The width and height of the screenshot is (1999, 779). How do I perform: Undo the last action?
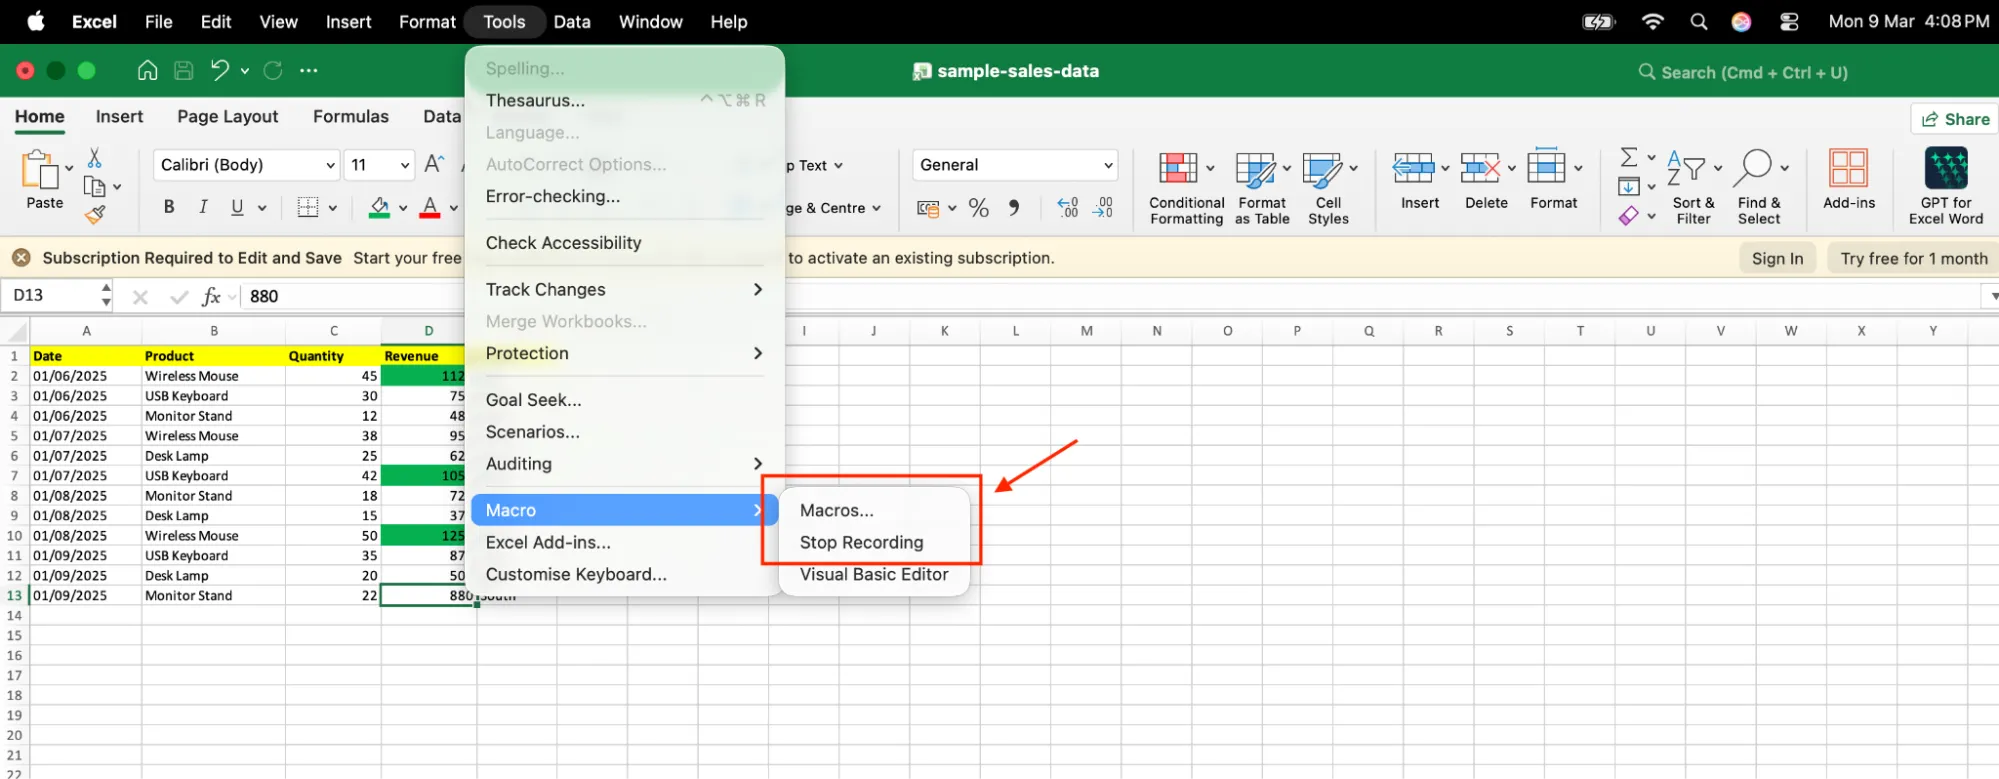click(x=220, y=70)
